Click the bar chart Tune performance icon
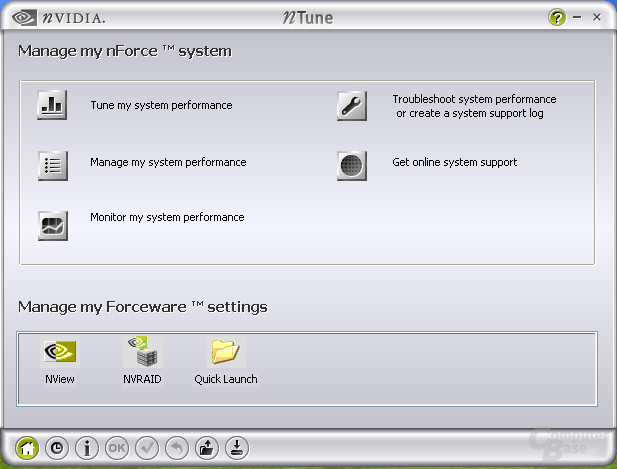This screenshot has width=617, height=469. 52,105
